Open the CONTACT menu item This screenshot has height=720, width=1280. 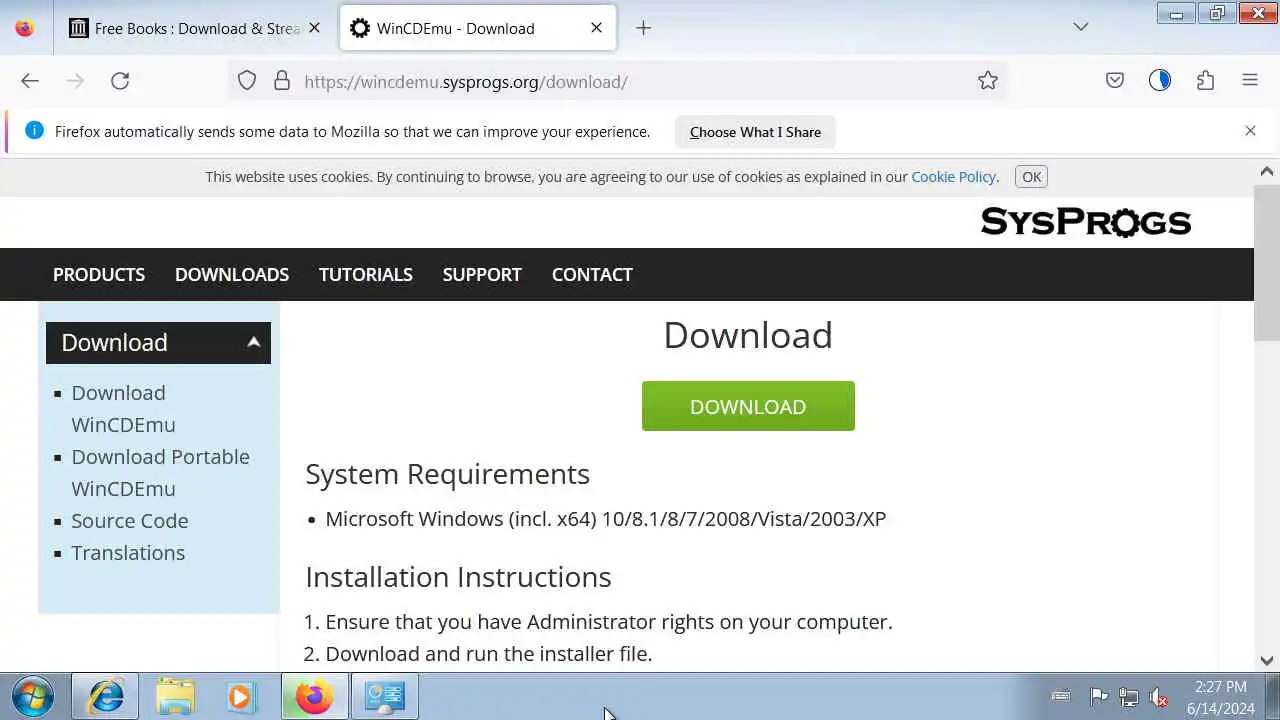tap(592, 274)
